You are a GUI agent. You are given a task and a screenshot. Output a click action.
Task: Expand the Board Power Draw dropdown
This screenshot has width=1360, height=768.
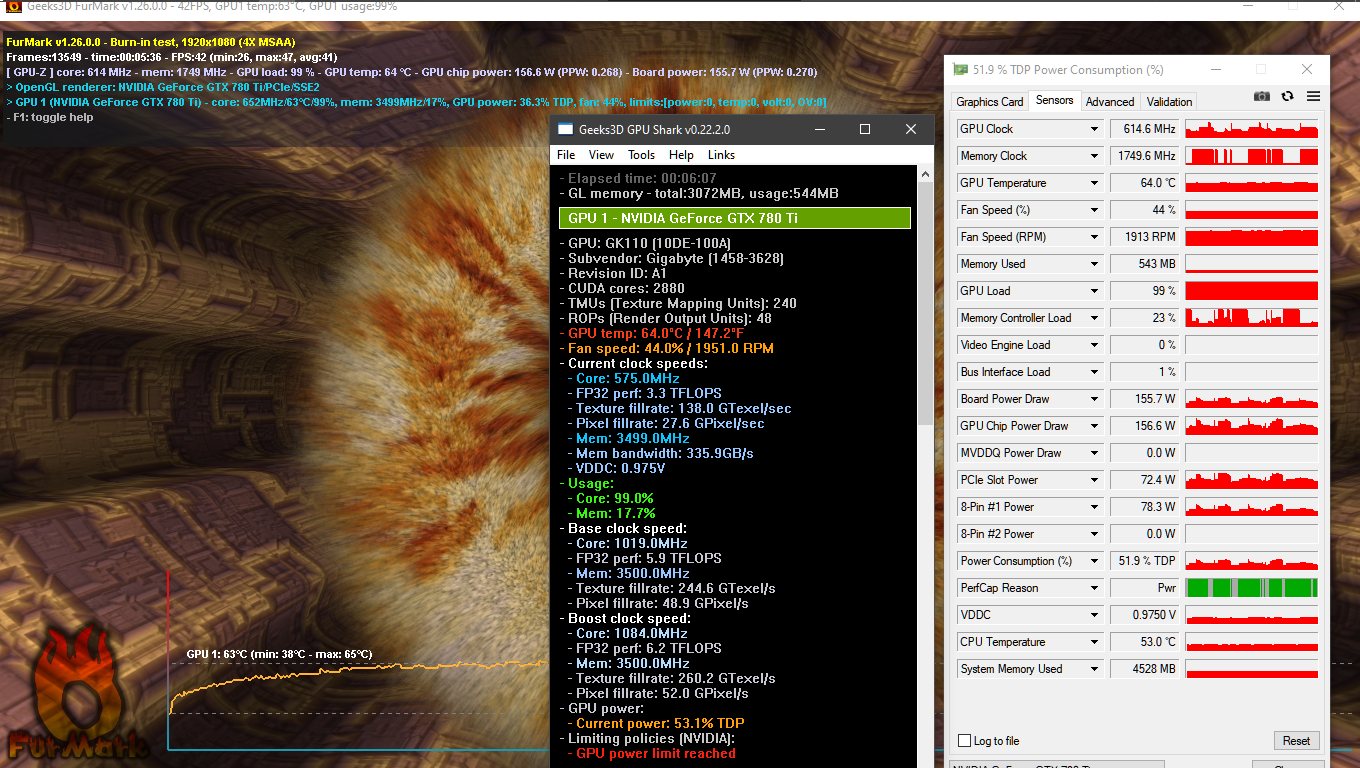[1094, 399]
